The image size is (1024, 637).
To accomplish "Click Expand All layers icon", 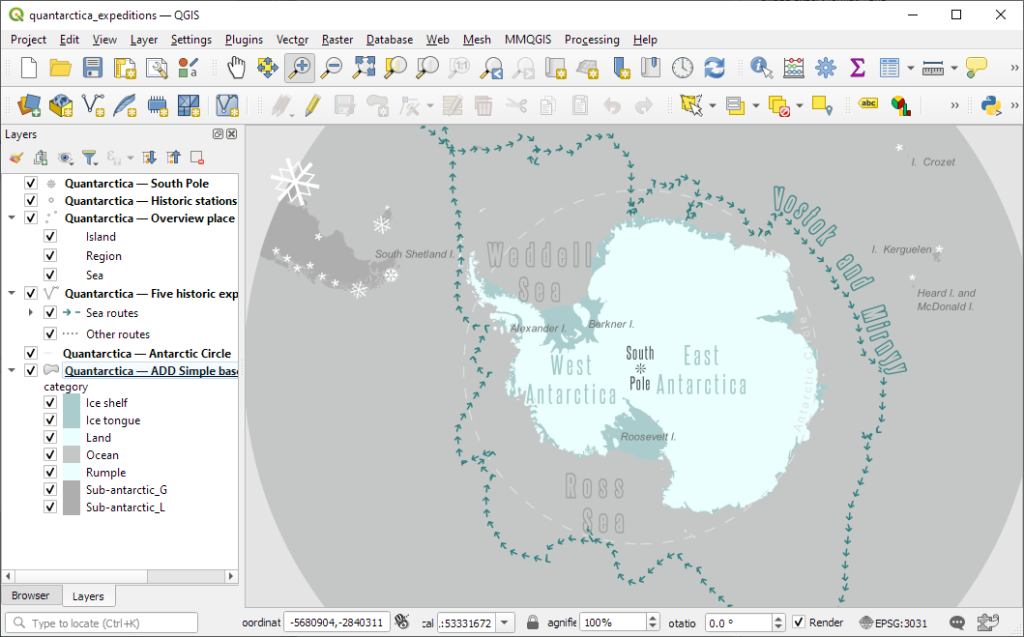I will tap(149, 157).
